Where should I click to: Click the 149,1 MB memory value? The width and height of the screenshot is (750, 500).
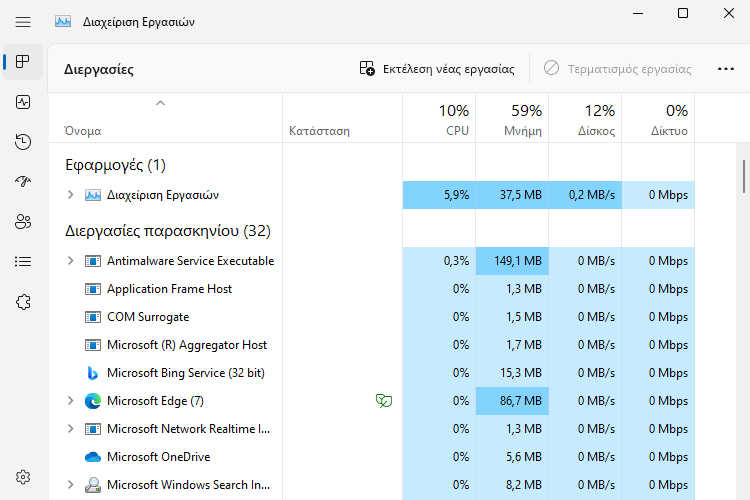click(x=518, y=261)
